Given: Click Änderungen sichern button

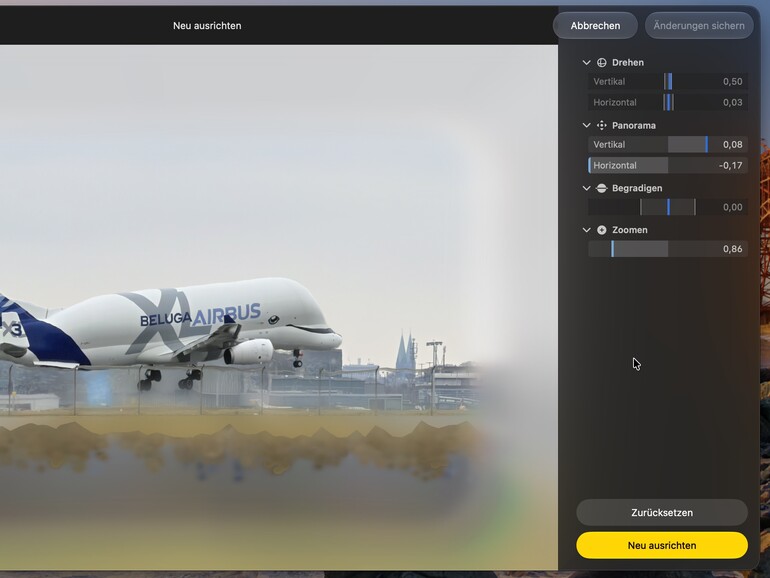Looking at the screenshot, I should tap(699, 26).
